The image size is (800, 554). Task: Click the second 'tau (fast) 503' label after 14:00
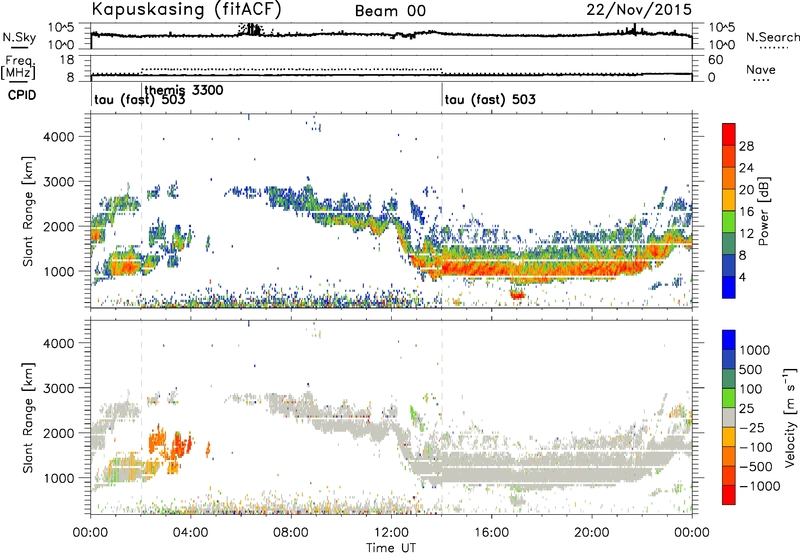pos(490,99)
